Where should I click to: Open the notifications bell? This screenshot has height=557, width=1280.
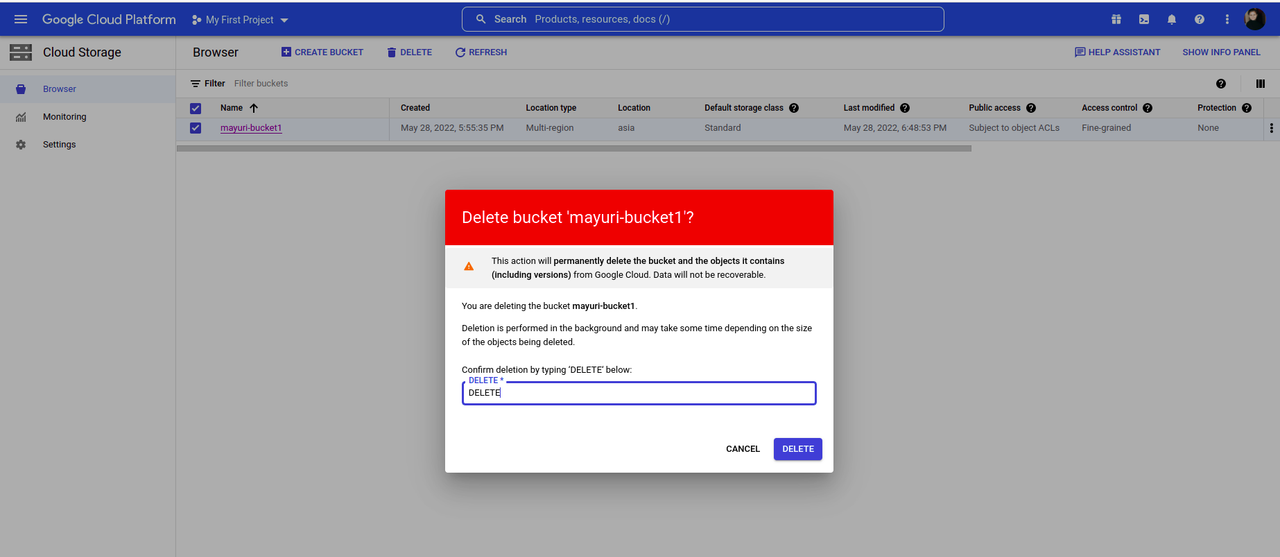click(x=1172, y=19)
